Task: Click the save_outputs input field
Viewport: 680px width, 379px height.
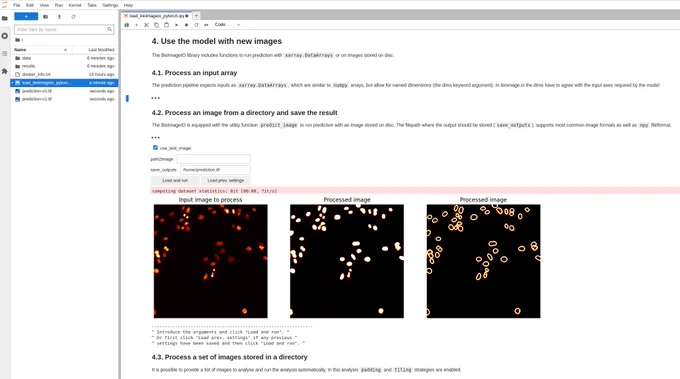Action: tap(215, 170)
